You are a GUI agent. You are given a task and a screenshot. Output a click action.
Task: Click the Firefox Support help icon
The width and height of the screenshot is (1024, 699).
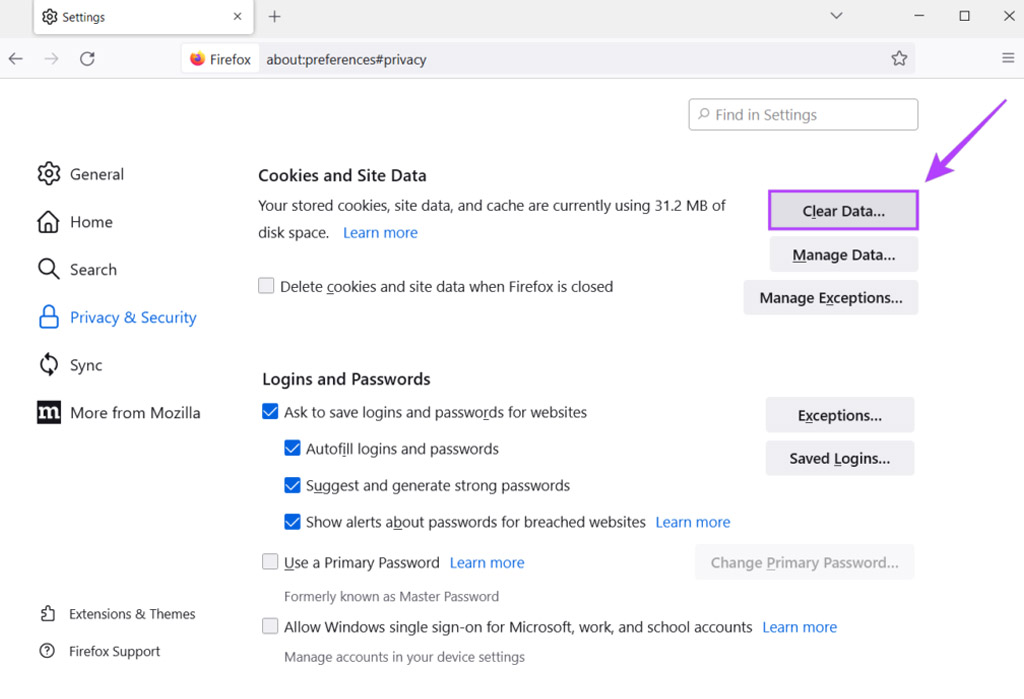[x=47, y=651]
